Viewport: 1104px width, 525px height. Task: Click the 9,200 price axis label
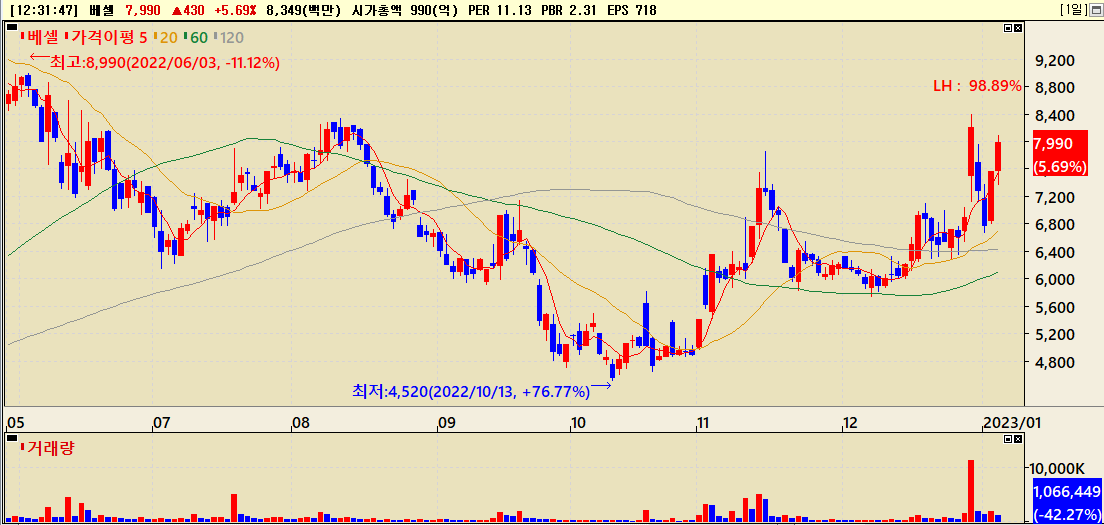pyautogui.click(x=1053, y=61)
